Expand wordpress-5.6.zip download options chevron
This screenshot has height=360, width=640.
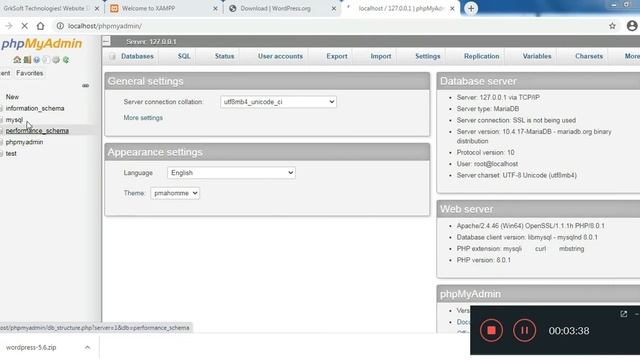(x=87, y=347)
